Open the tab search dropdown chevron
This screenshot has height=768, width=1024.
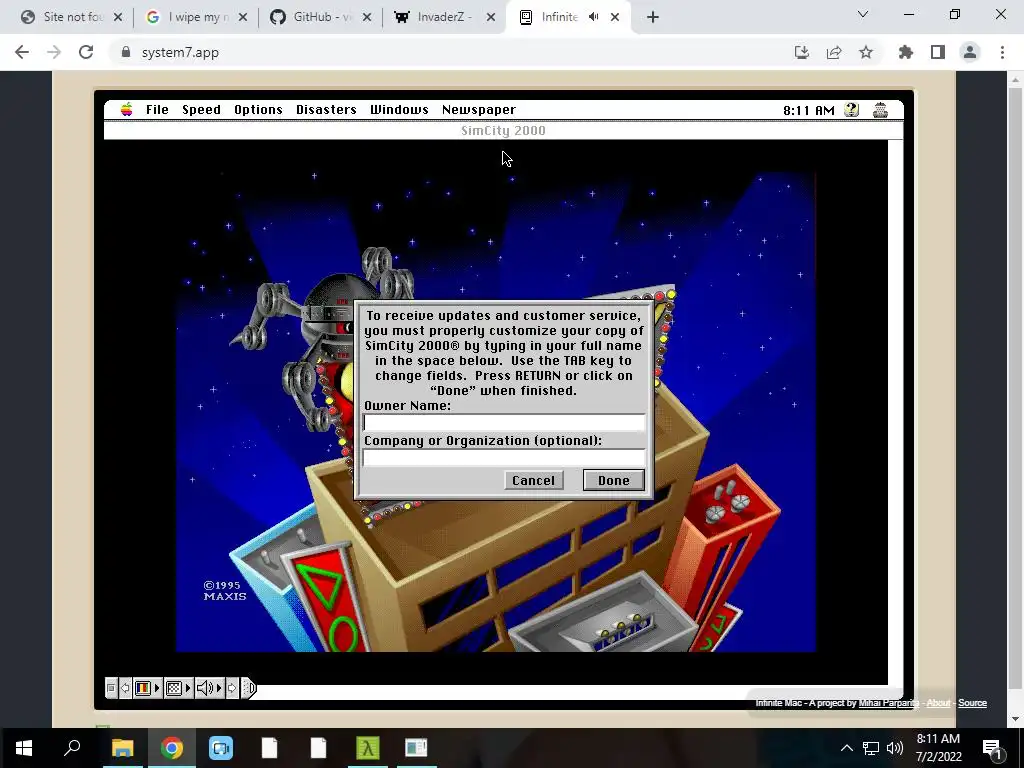[863, 14]
